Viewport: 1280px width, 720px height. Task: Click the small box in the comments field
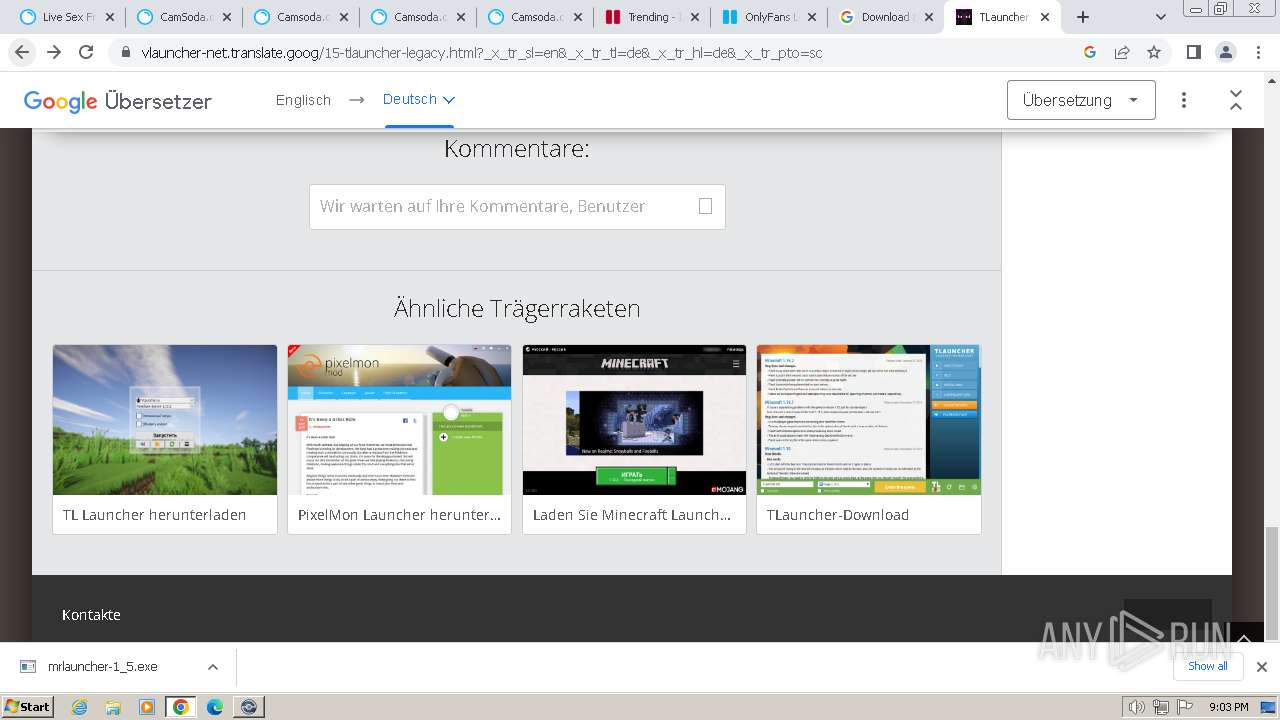[705, 206]
